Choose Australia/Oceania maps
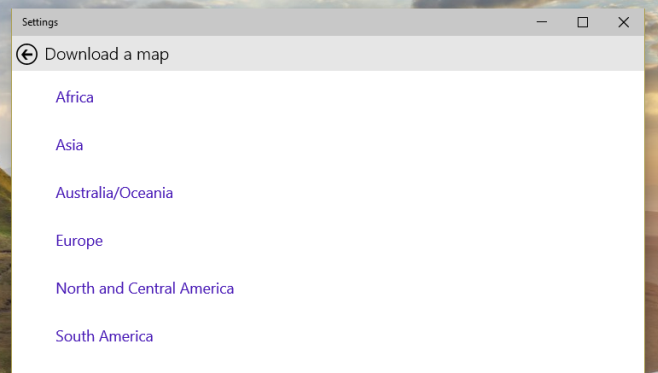 coord(114,193)
